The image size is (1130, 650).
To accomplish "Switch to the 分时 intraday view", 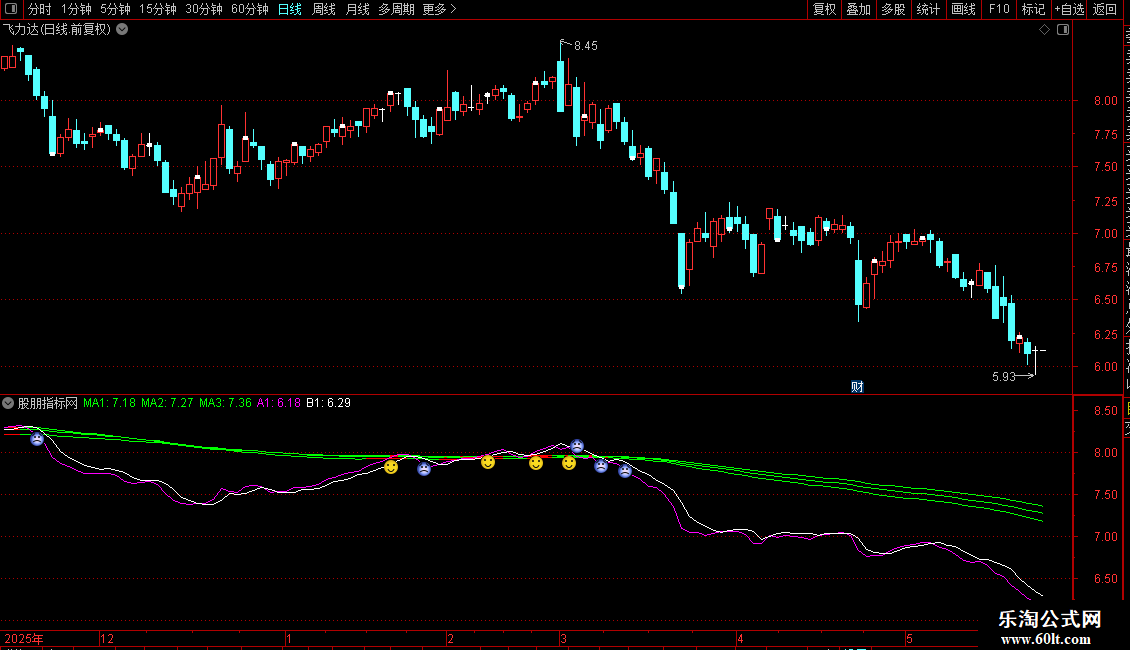I will click(x=40, y=9).
